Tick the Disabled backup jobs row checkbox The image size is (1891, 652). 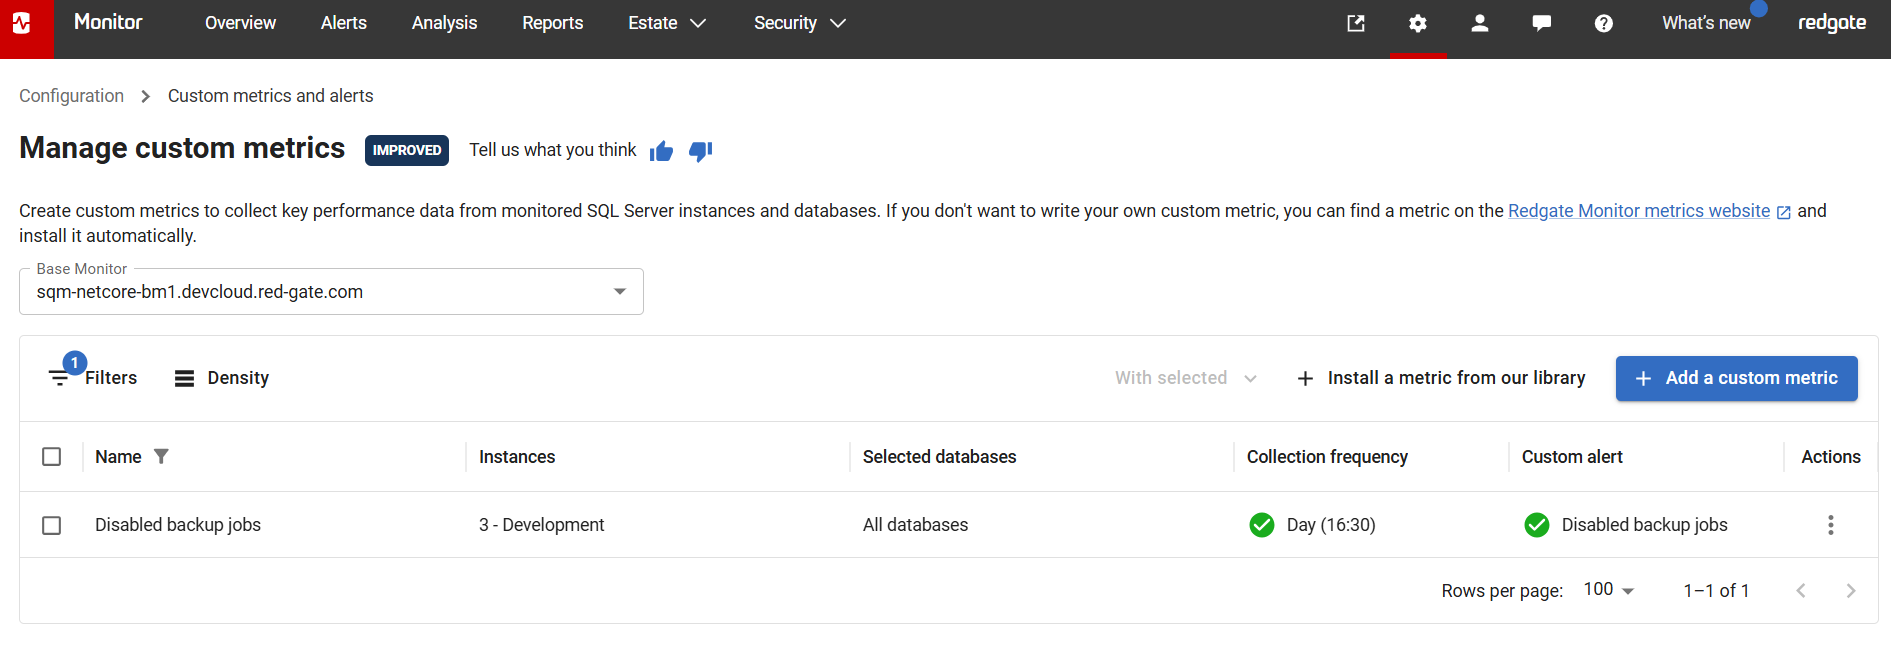pos(52,525)
